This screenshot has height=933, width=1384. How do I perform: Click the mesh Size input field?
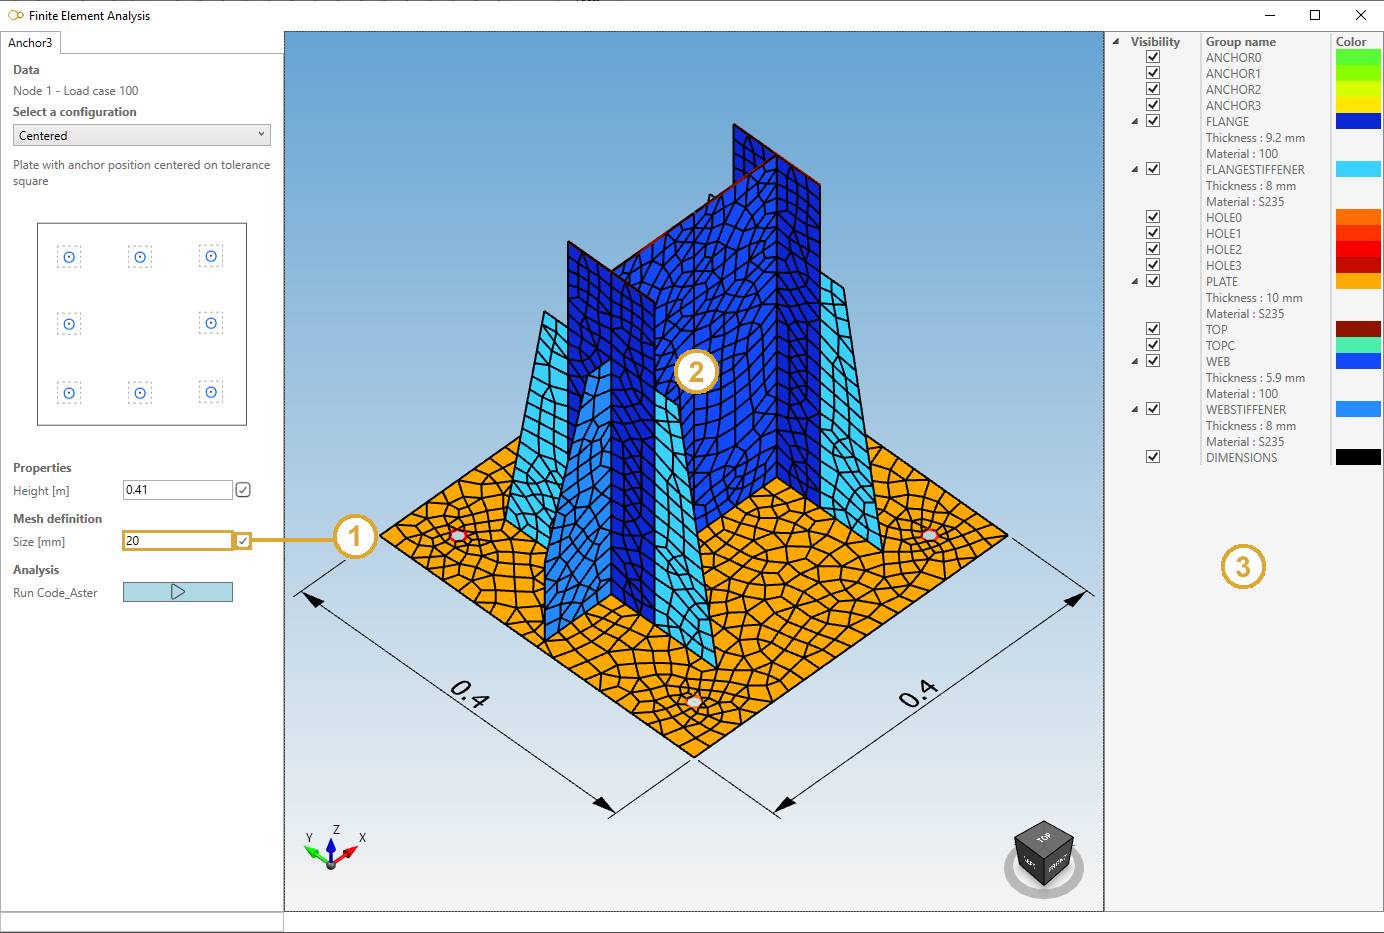coord(178,541)
